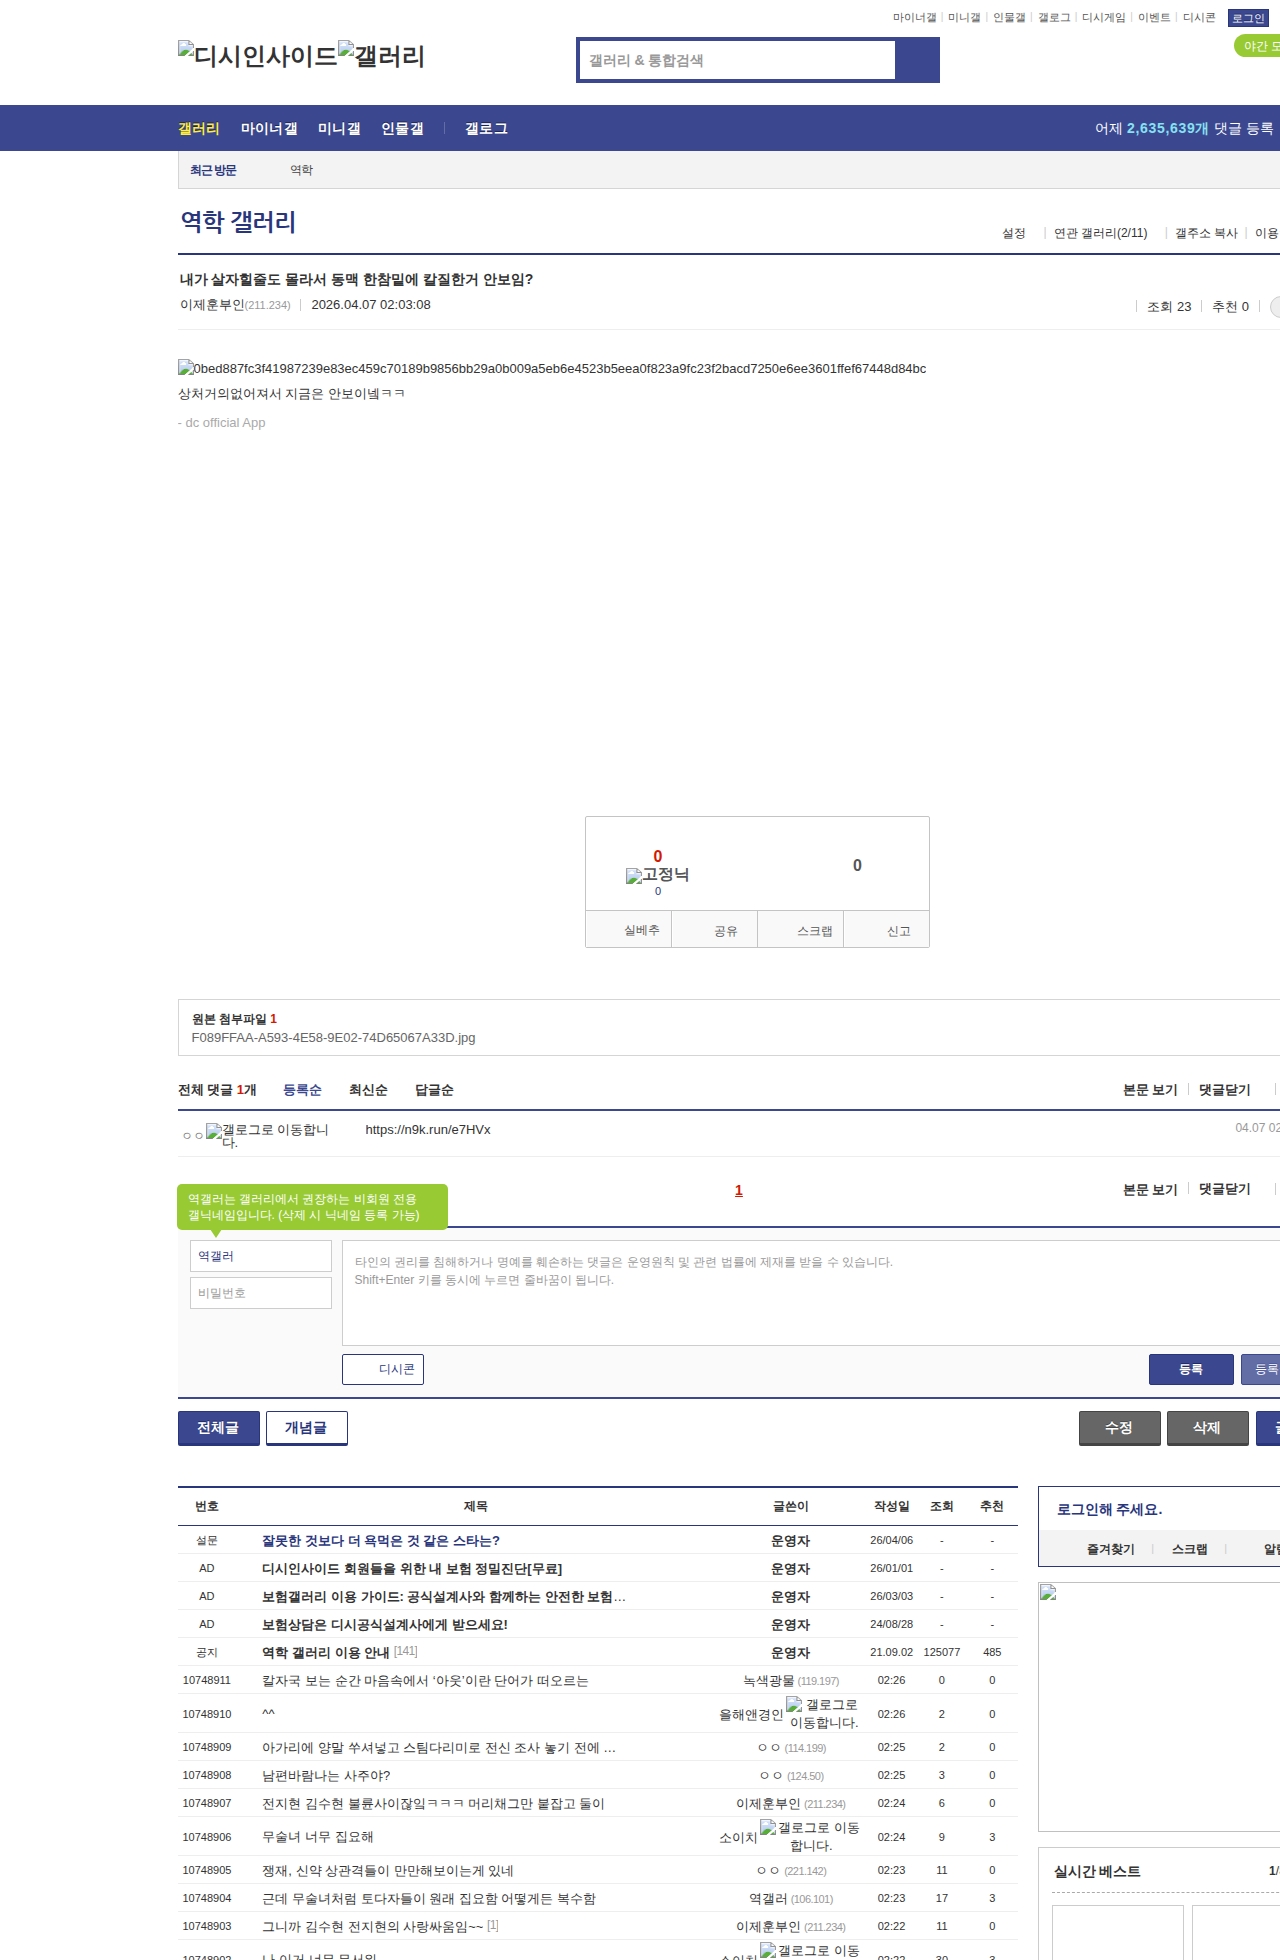The image size is (1280, 1960).
Task: Click author 녹색광물 in the post list
Action: click(769, 1680)
